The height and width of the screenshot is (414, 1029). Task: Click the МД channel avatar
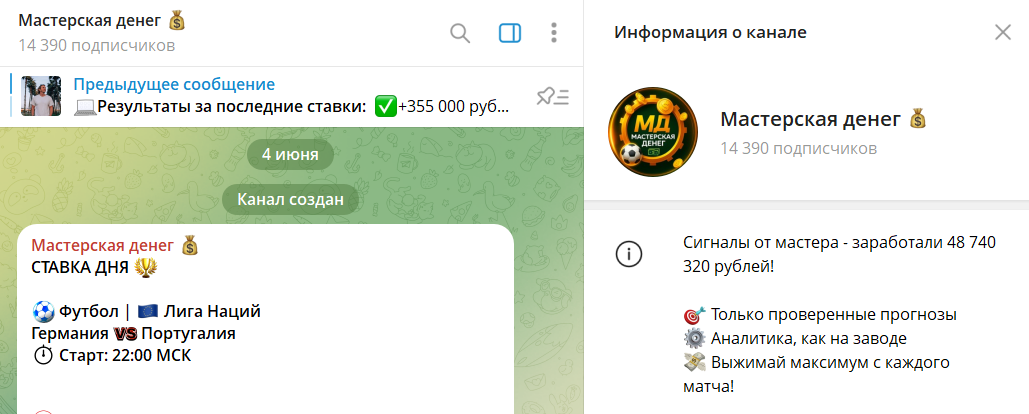coord(652,132)
